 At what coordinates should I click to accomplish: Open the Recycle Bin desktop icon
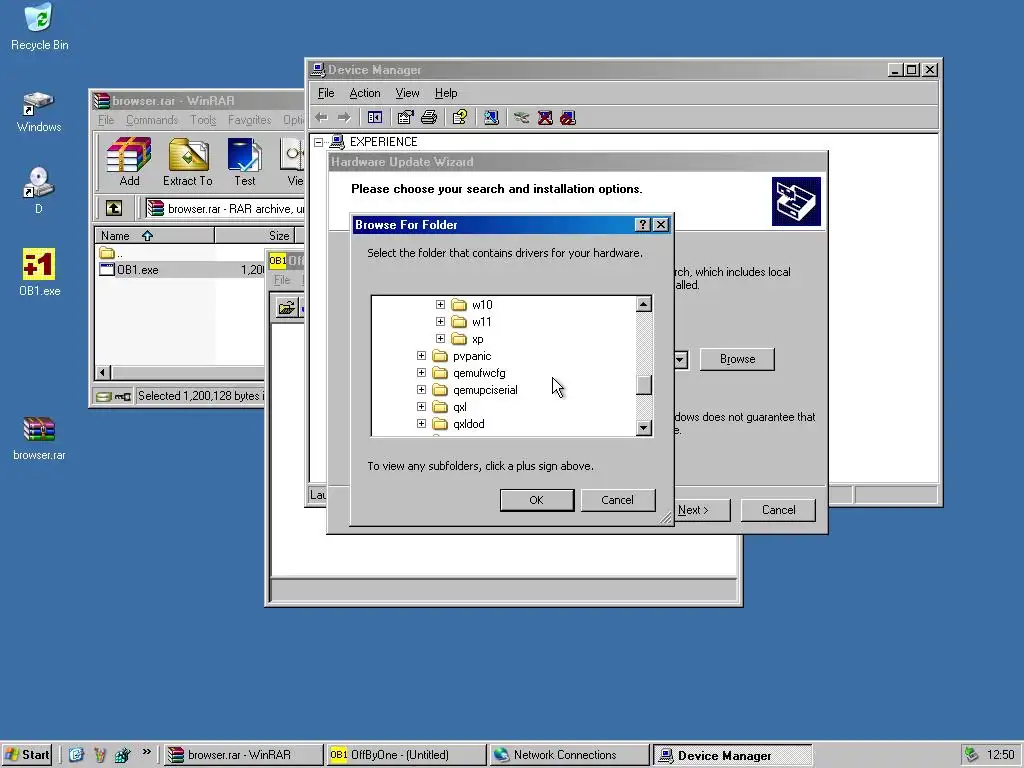click(39, 26)
